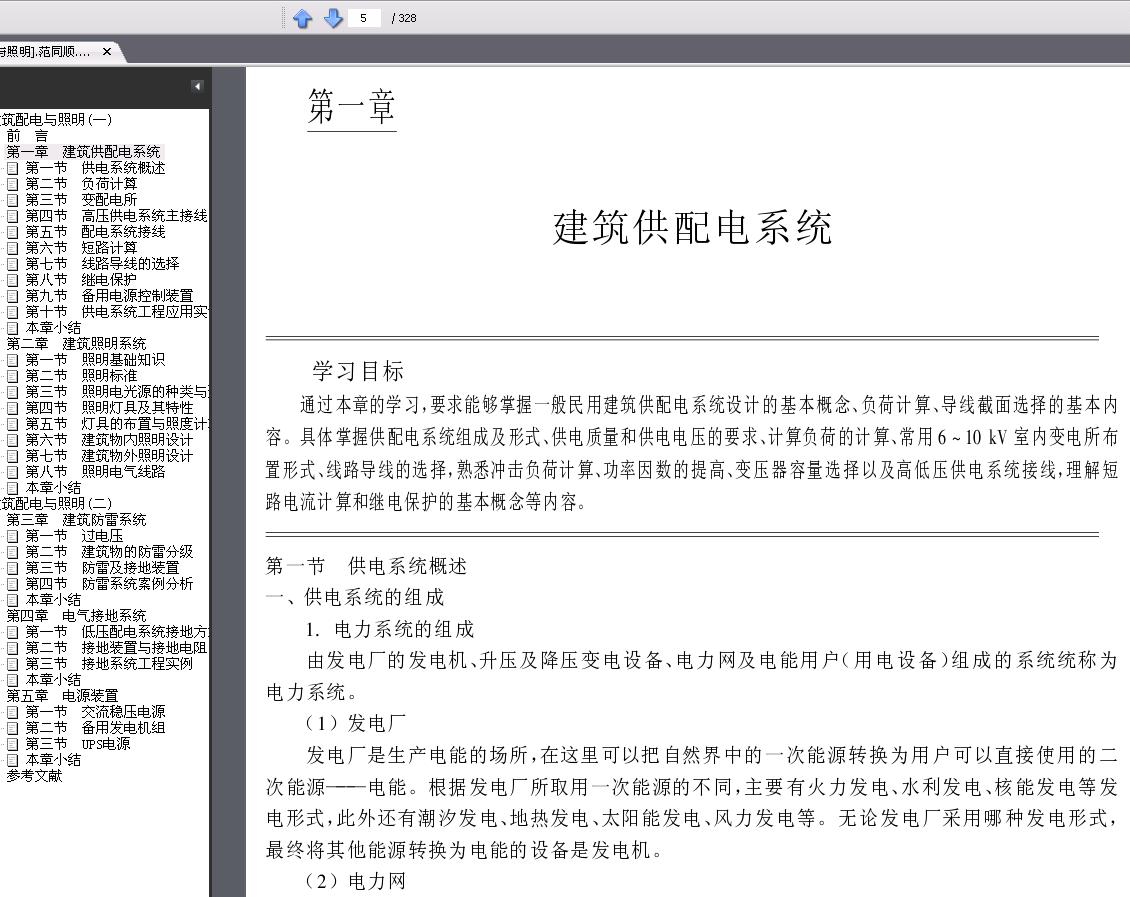Go to next page with down arrow
Viewport: 1130px width, 897px height.
(x=332, y=18)
